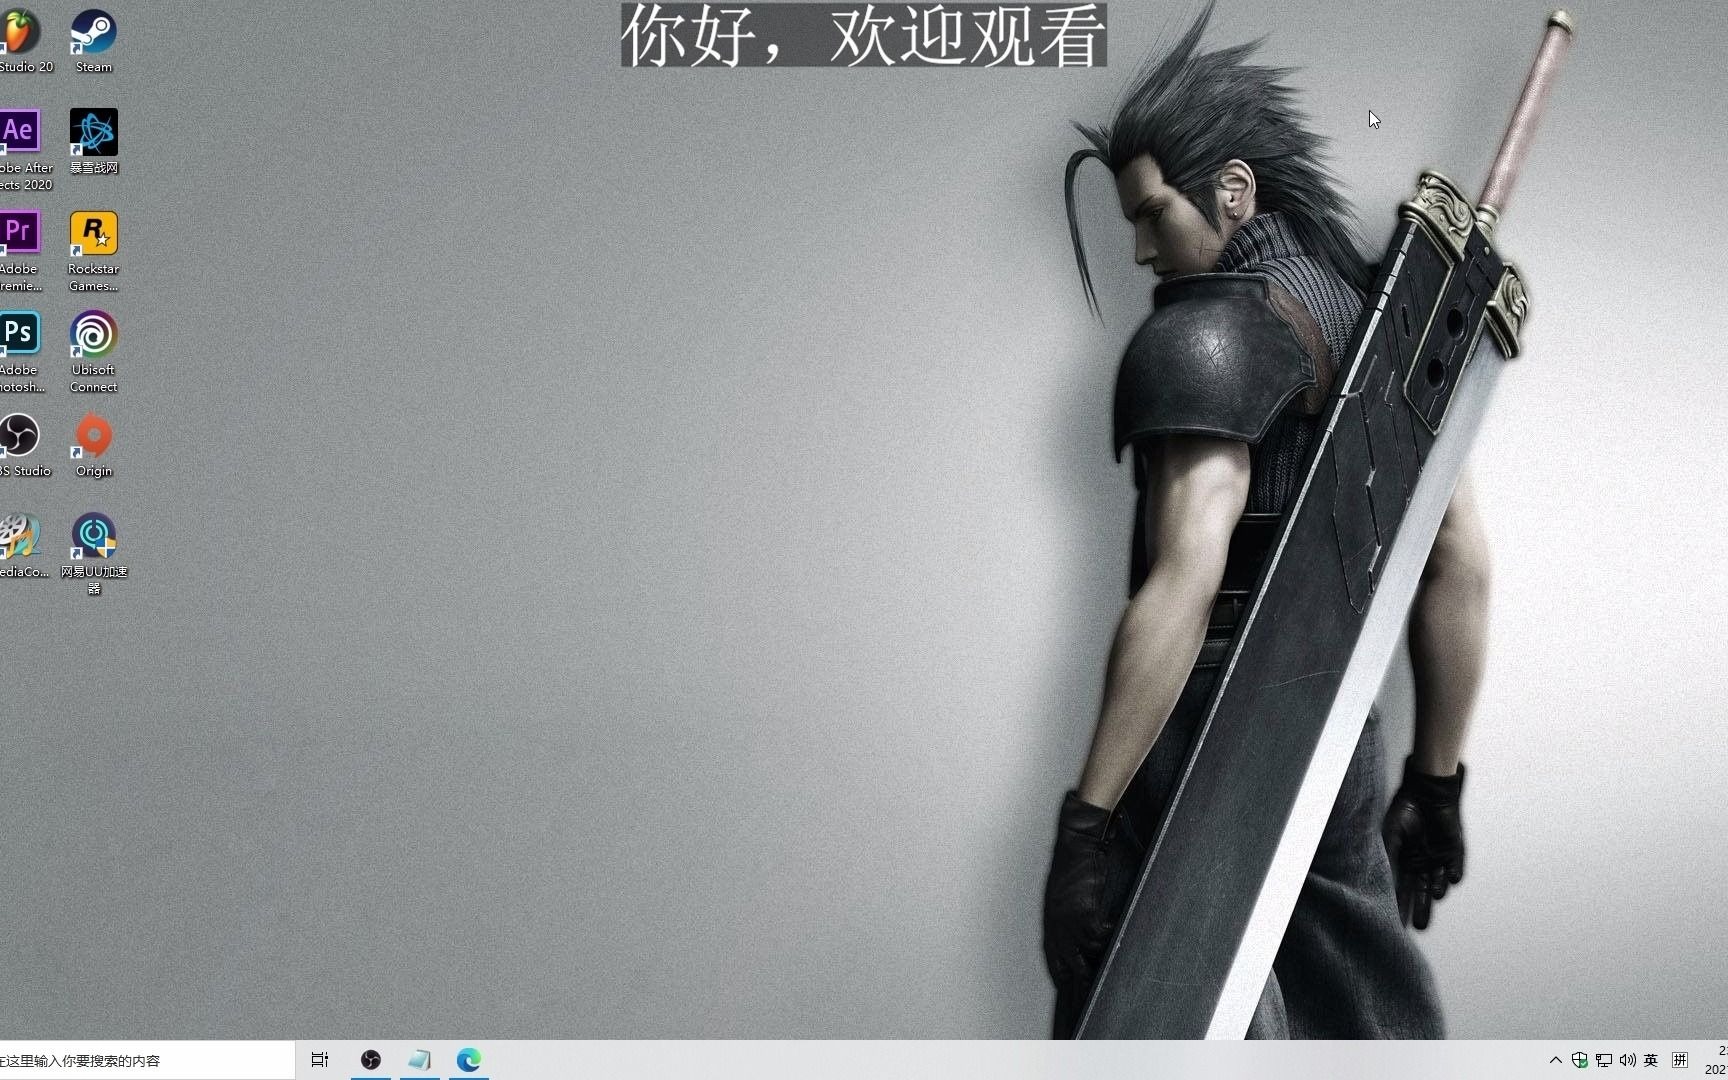Screen dimensions: 1728x1080
Task: Open Microsoft Edge from the taskbar
Action: [469, 1060]
